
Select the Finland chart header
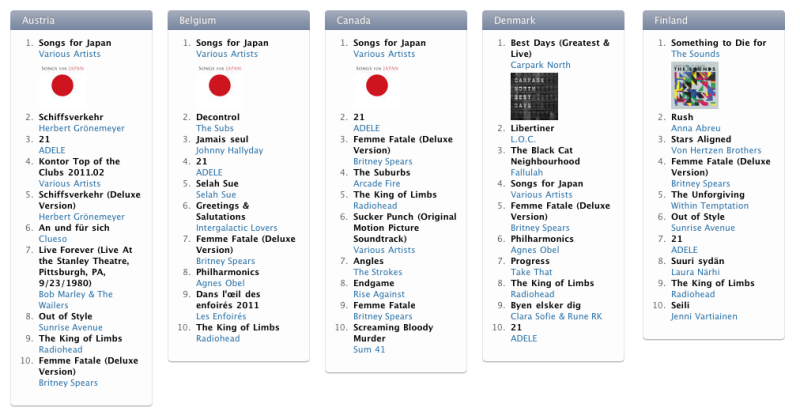[x=714, y=20]
